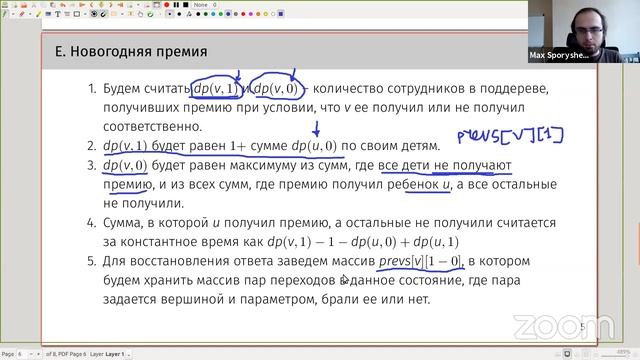Select the Eraser tool
The width and height of the screenshot is (640, 360).
point(22,14)
